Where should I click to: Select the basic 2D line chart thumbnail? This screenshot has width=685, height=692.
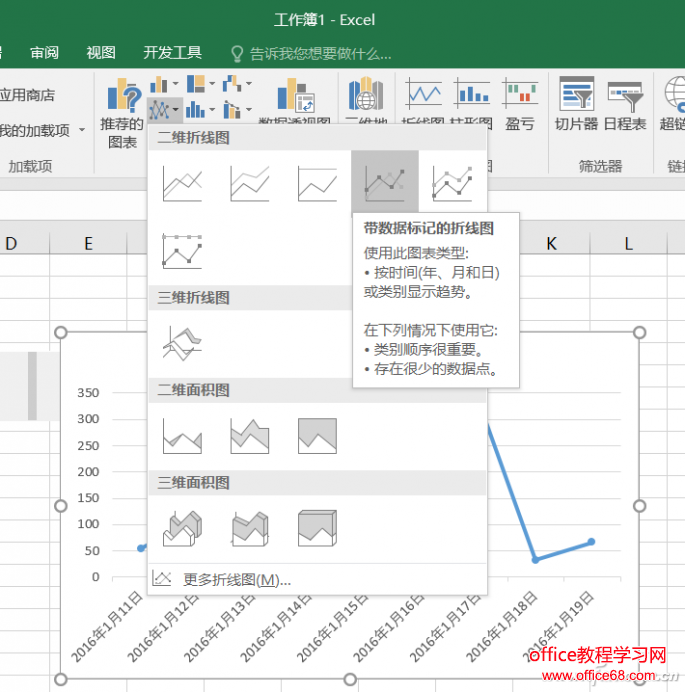click(x=182, y=183)
